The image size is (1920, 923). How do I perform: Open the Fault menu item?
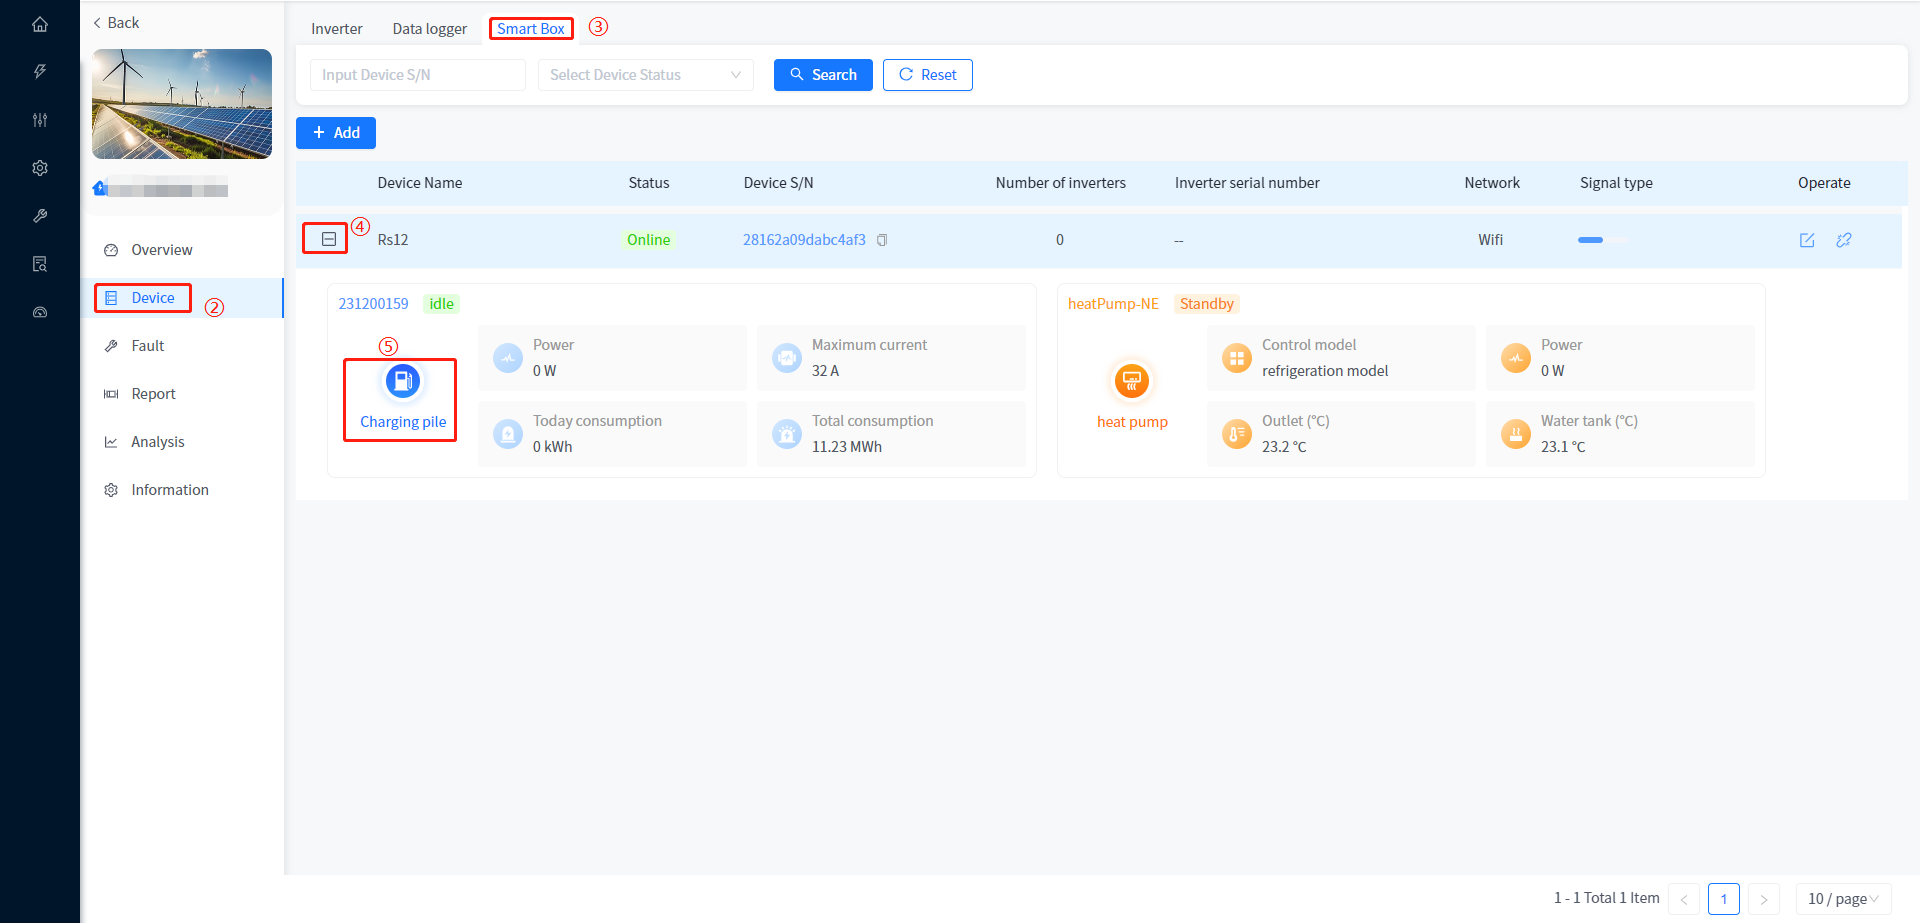[148, 346]
